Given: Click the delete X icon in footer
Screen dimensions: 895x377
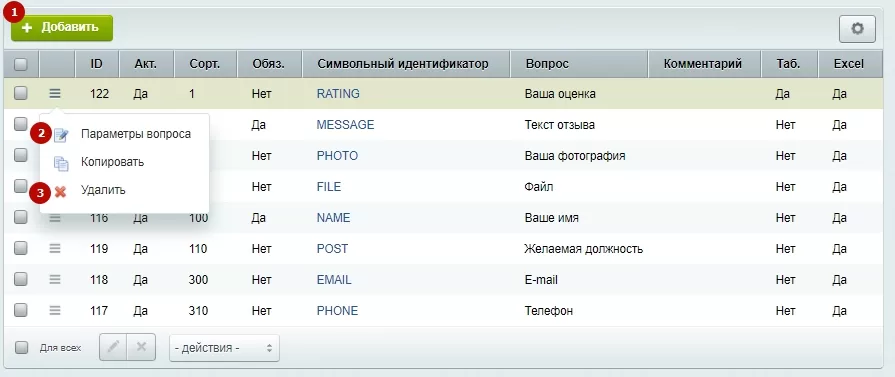Looking at the screenshot, I should tap(142, 347).
